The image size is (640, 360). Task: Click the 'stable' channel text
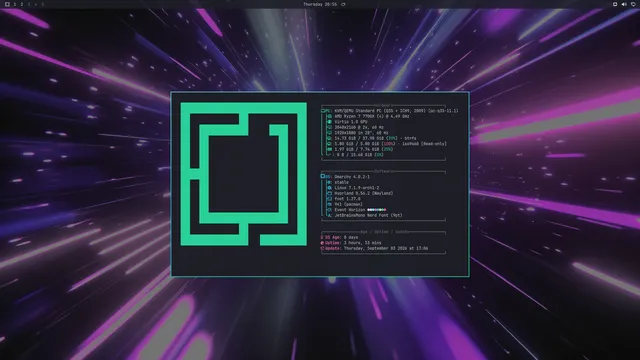point(342,182)
